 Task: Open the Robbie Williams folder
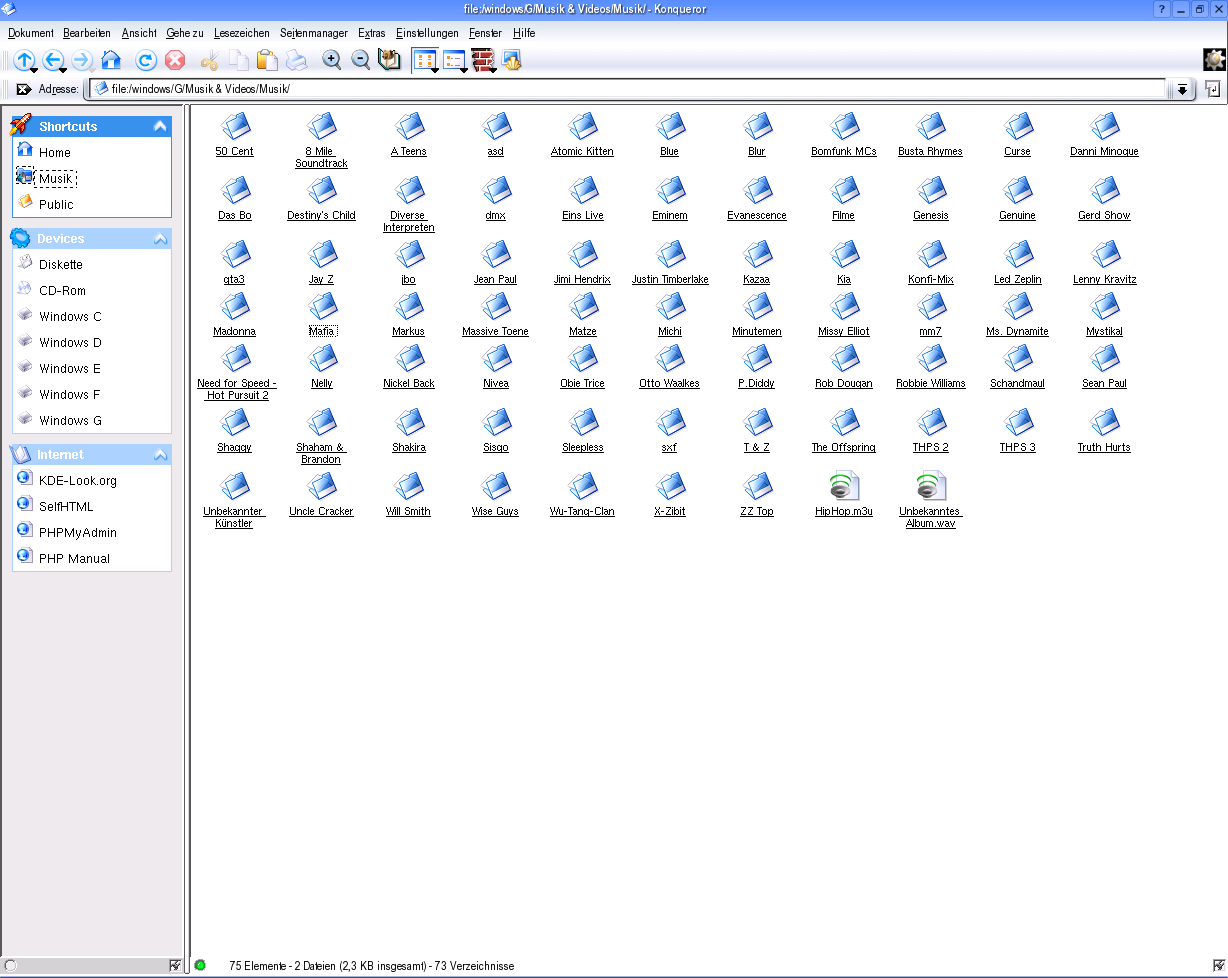coord(931,366)
